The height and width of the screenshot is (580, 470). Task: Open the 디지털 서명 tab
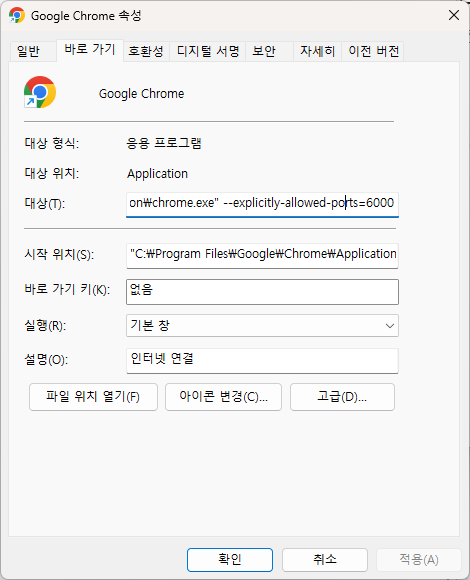tap(208, 51)
